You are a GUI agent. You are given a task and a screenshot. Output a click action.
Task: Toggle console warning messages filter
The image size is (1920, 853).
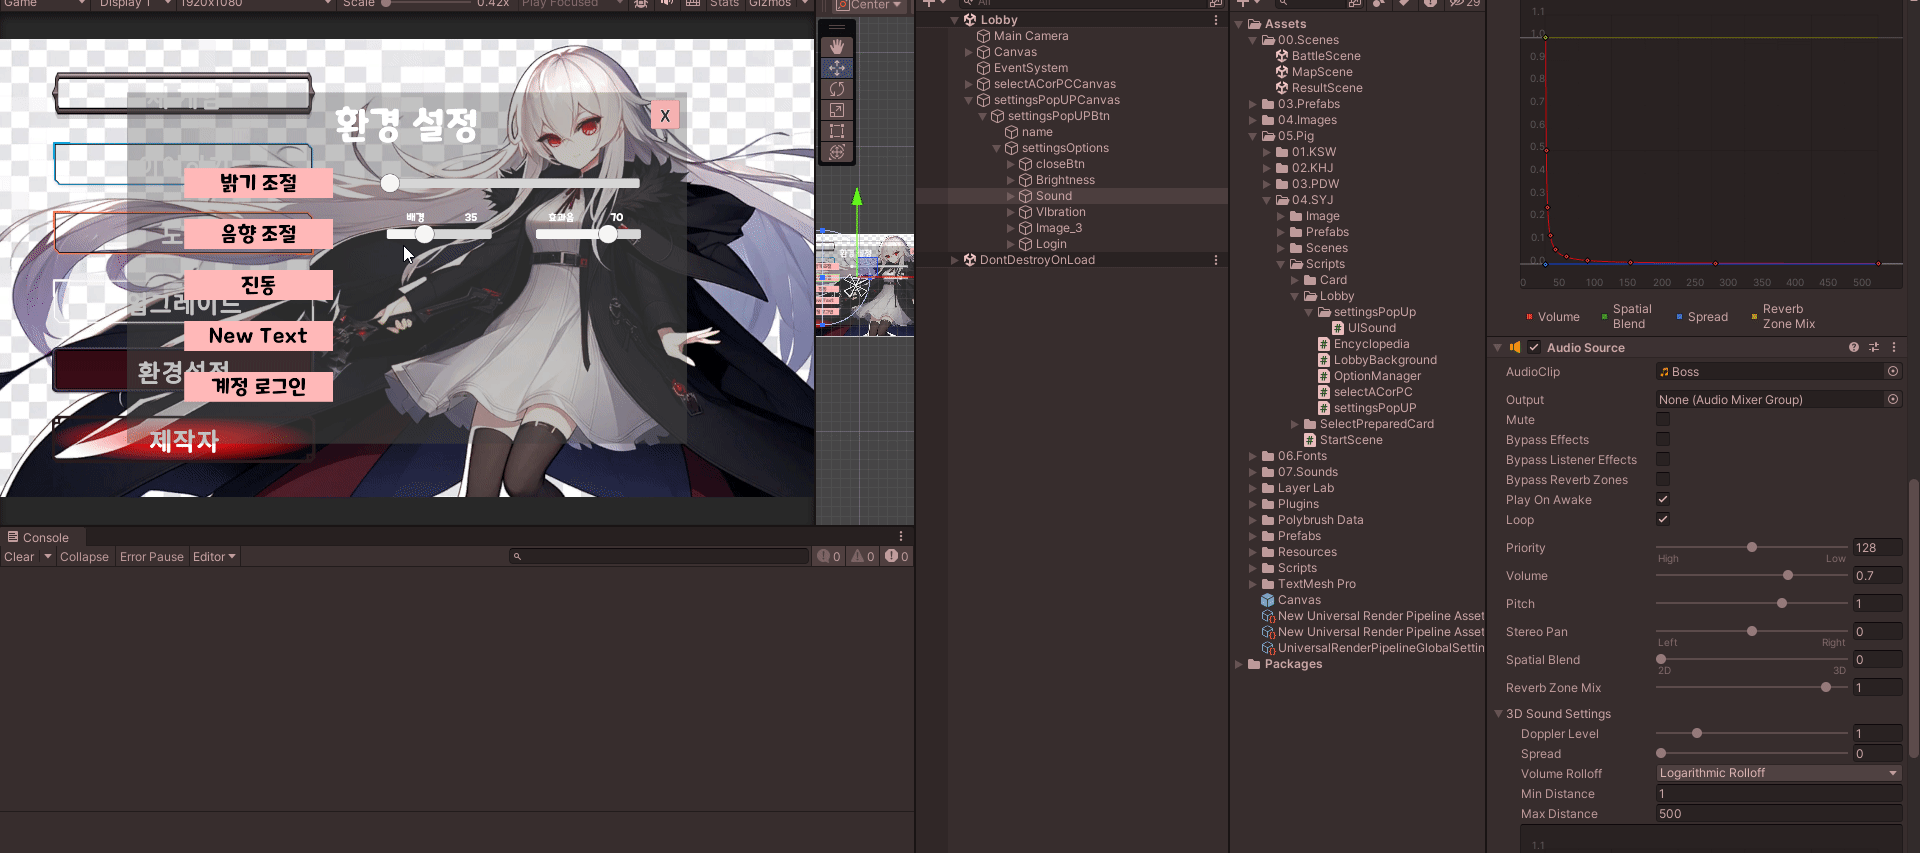pyautogui.click(x=863, y=557)
